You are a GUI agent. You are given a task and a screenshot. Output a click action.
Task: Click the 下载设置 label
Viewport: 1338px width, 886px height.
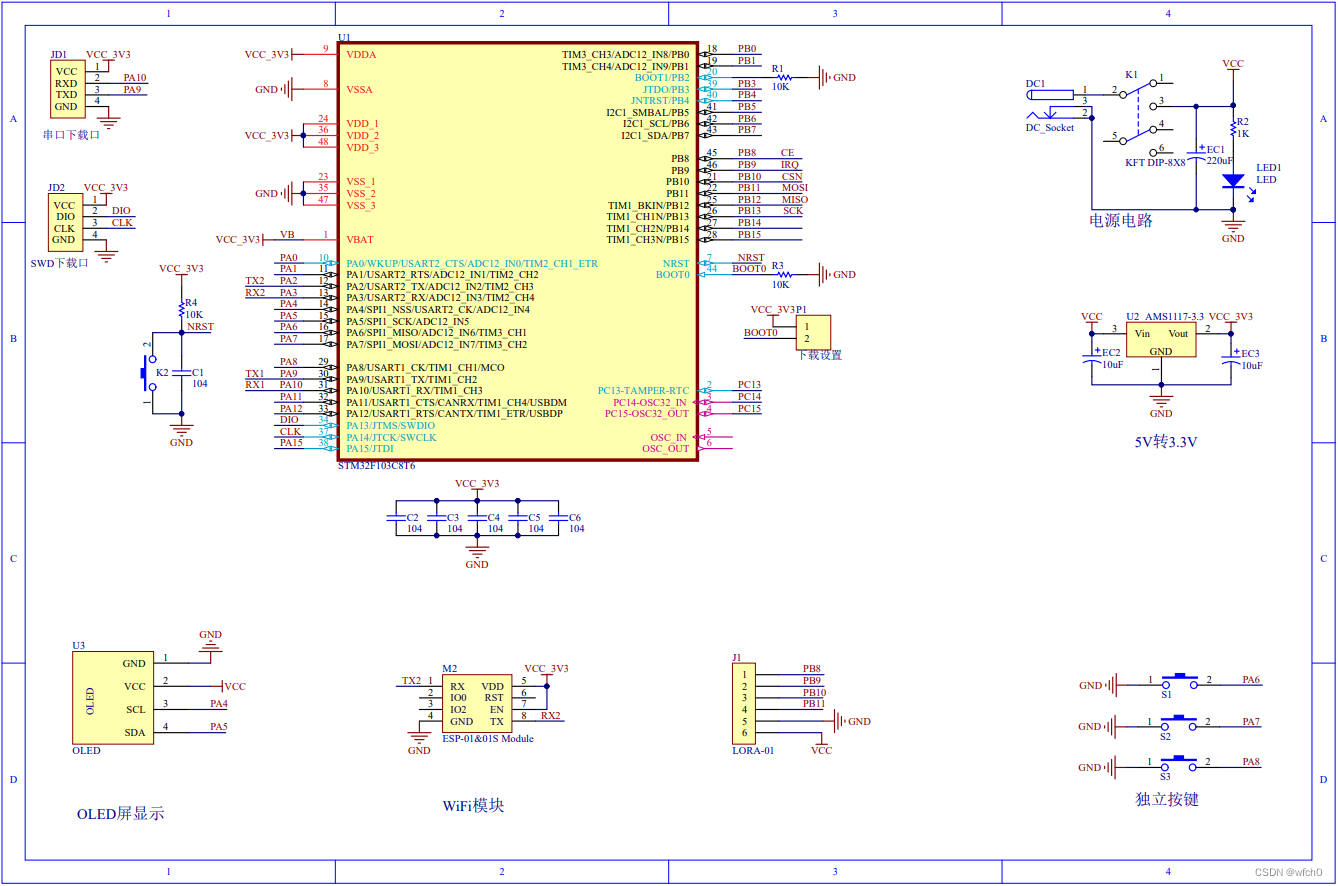[819, 355]
